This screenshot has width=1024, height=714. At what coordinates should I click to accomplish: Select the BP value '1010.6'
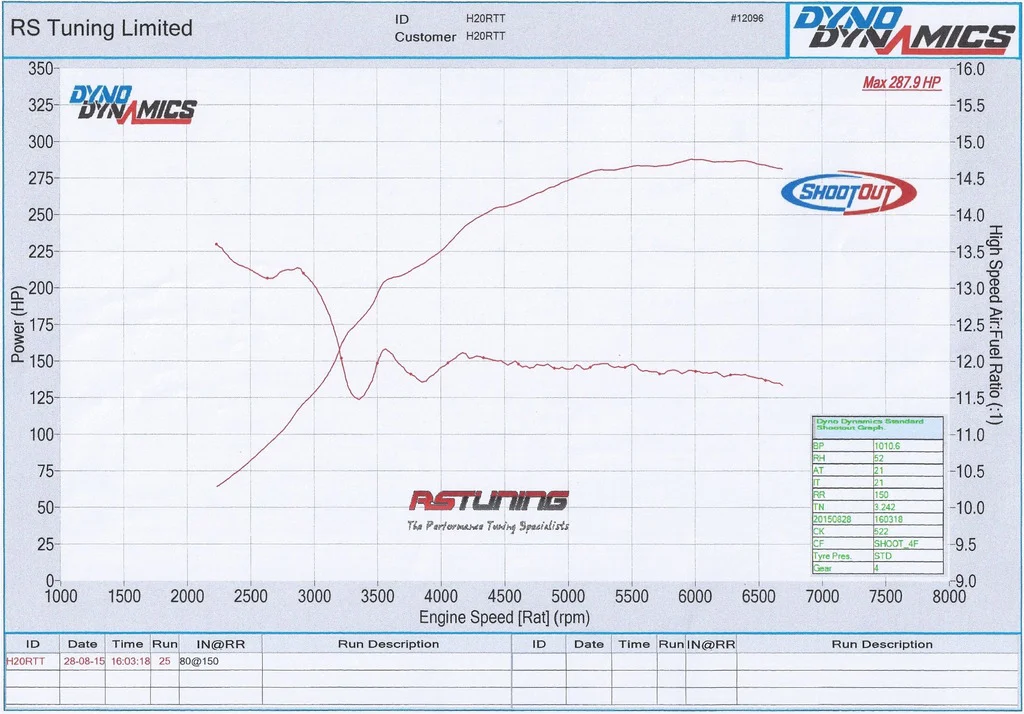tap(887, 446)
